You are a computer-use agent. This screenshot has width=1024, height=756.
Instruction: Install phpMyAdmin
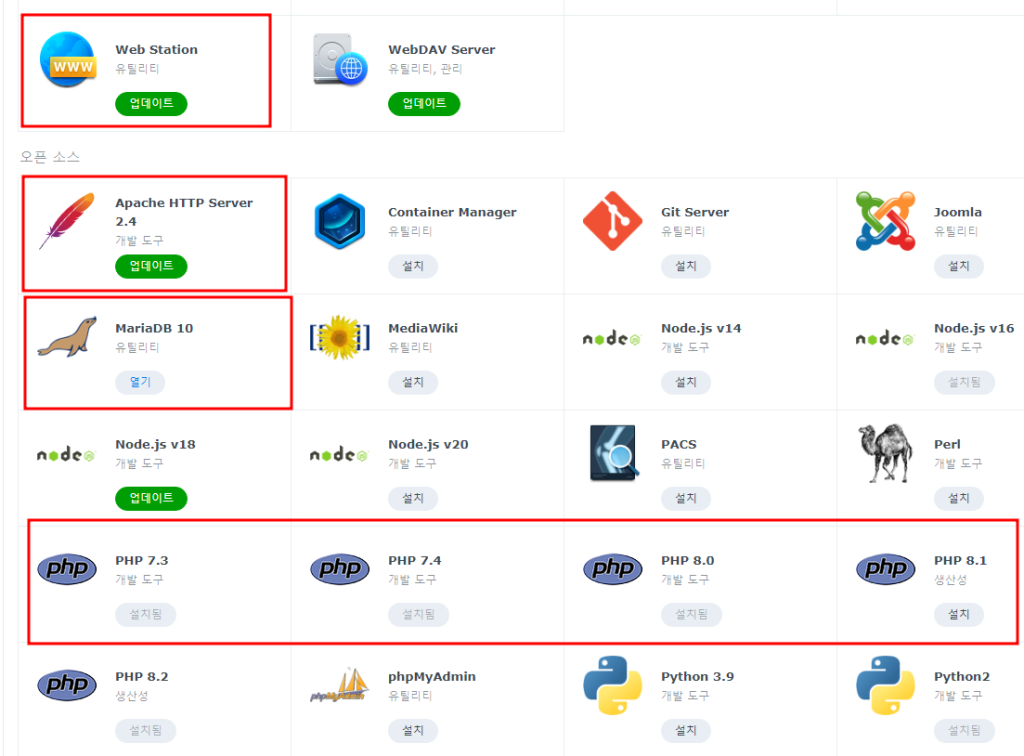(413, 731)
